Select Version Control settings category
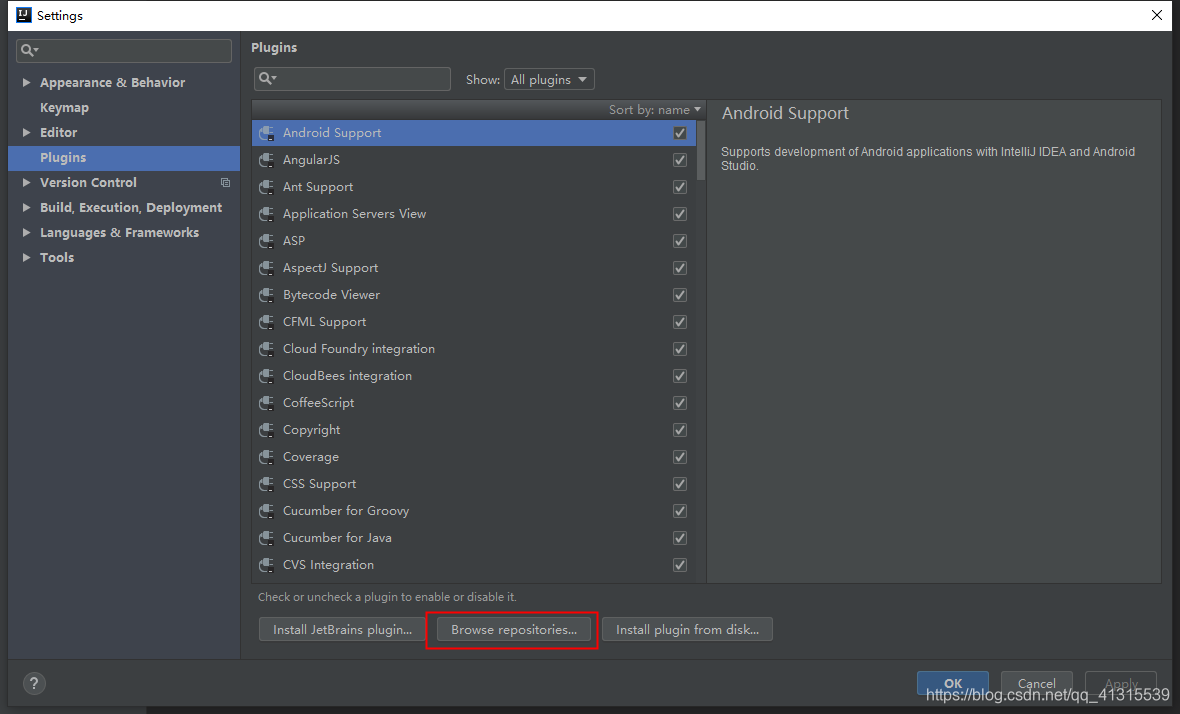1180x714 pixels. pyautogui.click(x=123, y=183)
